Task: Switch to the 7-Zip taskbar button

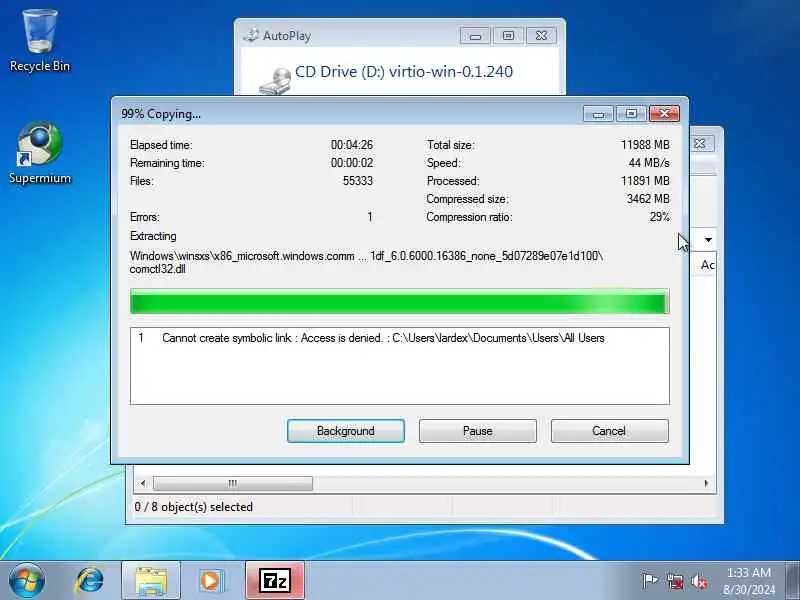Action: click(275, 581)
